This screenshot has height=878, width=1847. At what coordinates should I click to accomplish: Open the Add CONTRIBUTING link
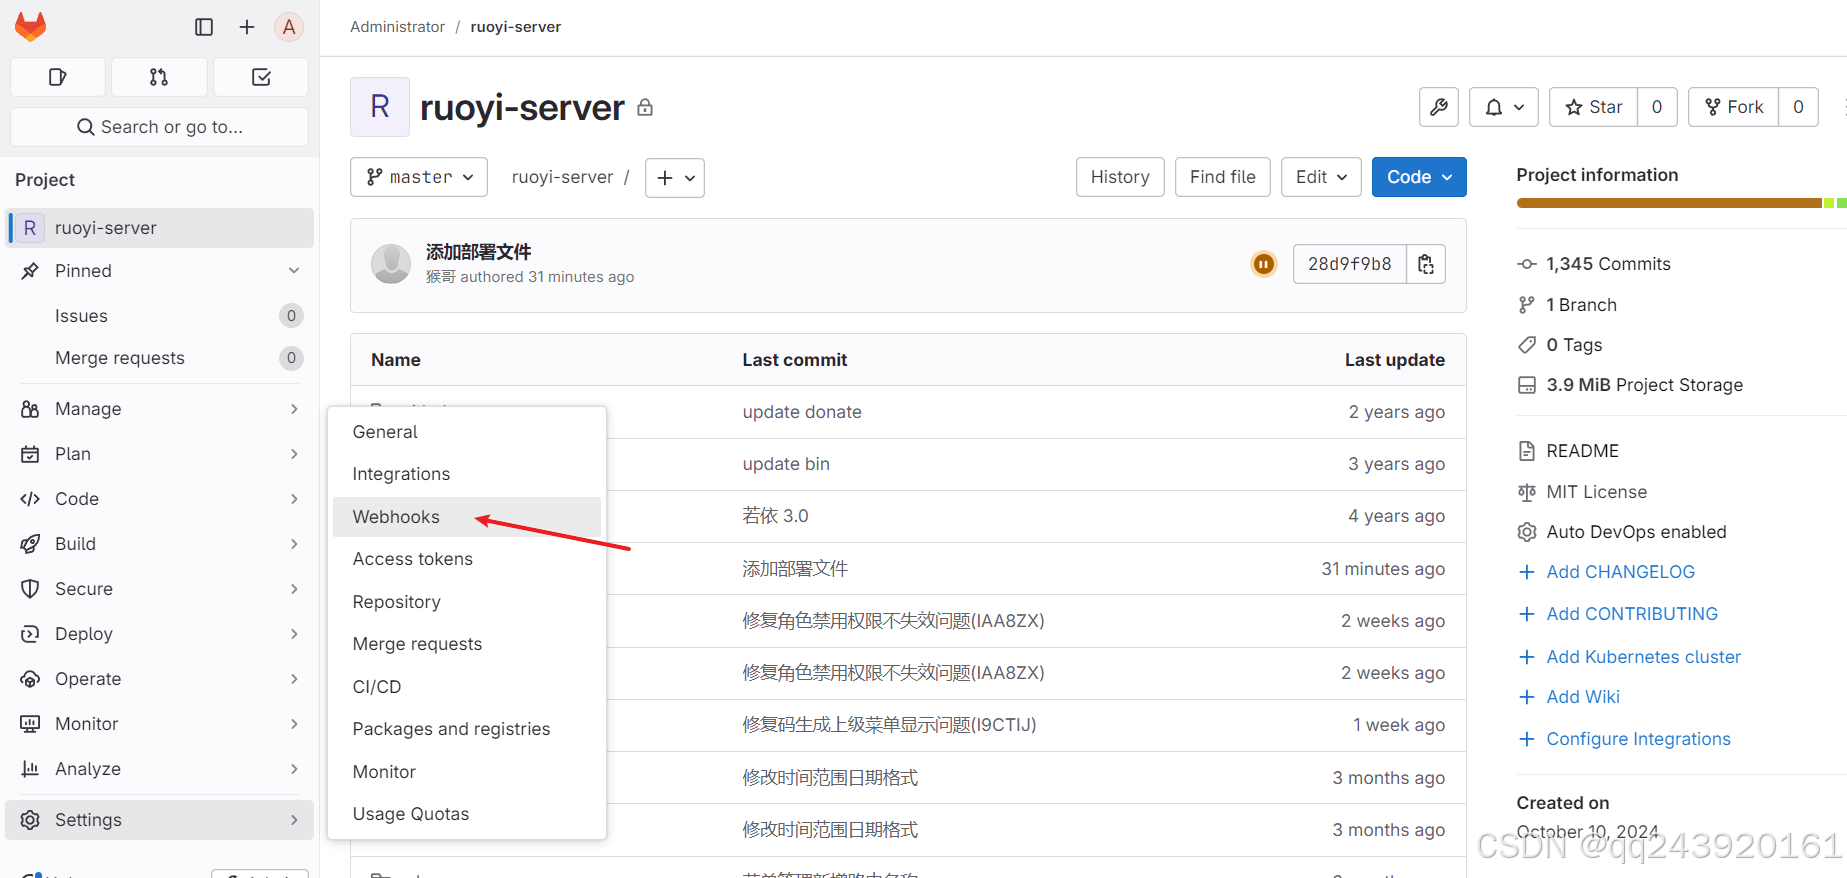[x=1632, y=614]
